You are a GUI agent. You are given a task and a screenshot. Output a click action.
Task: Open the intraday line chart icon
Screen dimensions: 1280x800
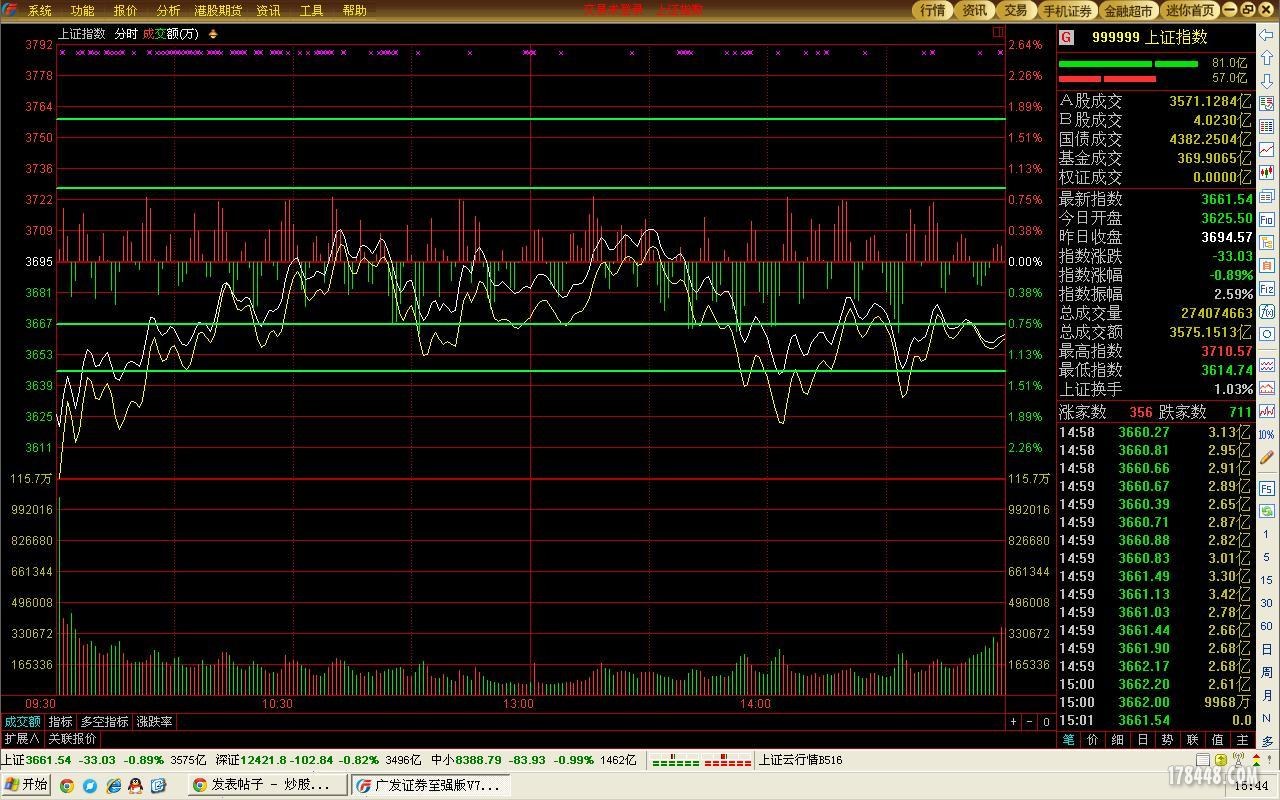pyautogui.click(x=1266, y=149)
